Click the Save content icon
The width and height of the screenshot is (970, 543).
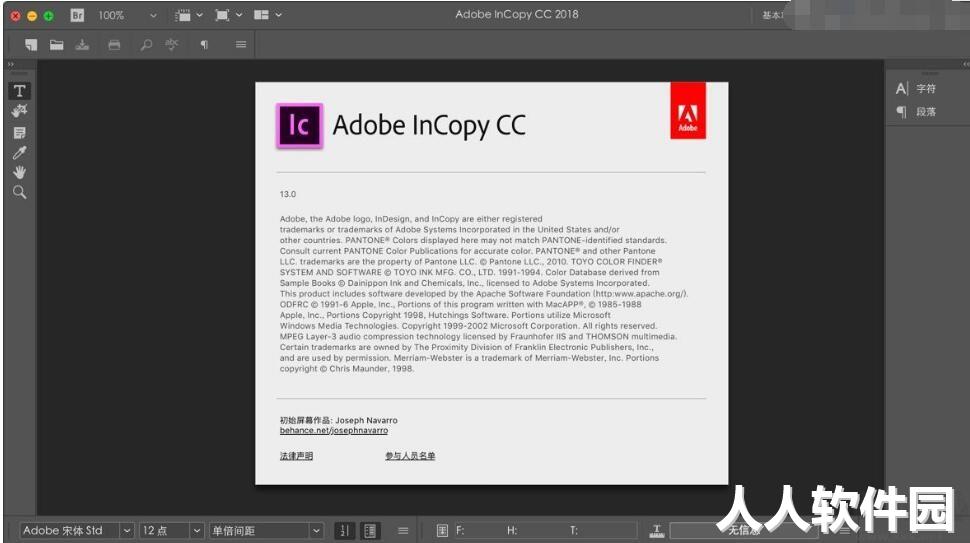tap(82, 45)
